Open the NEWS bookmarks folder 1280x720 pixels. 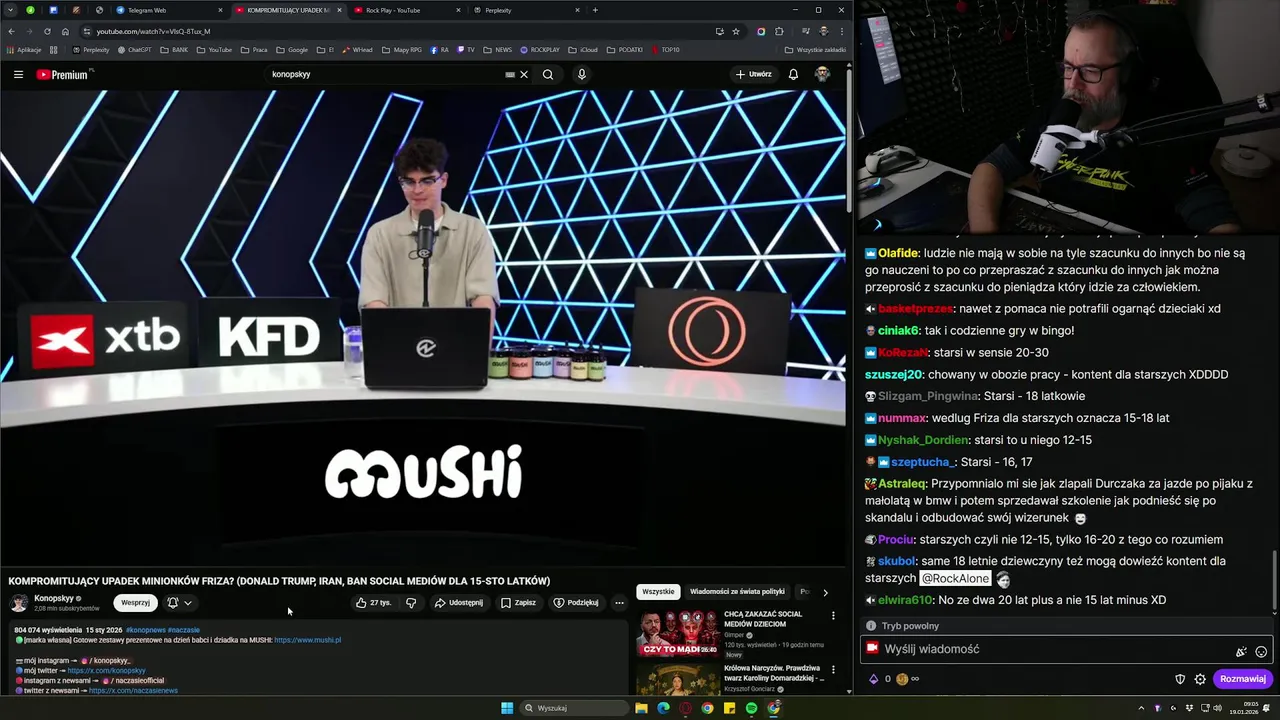[498, 49]
